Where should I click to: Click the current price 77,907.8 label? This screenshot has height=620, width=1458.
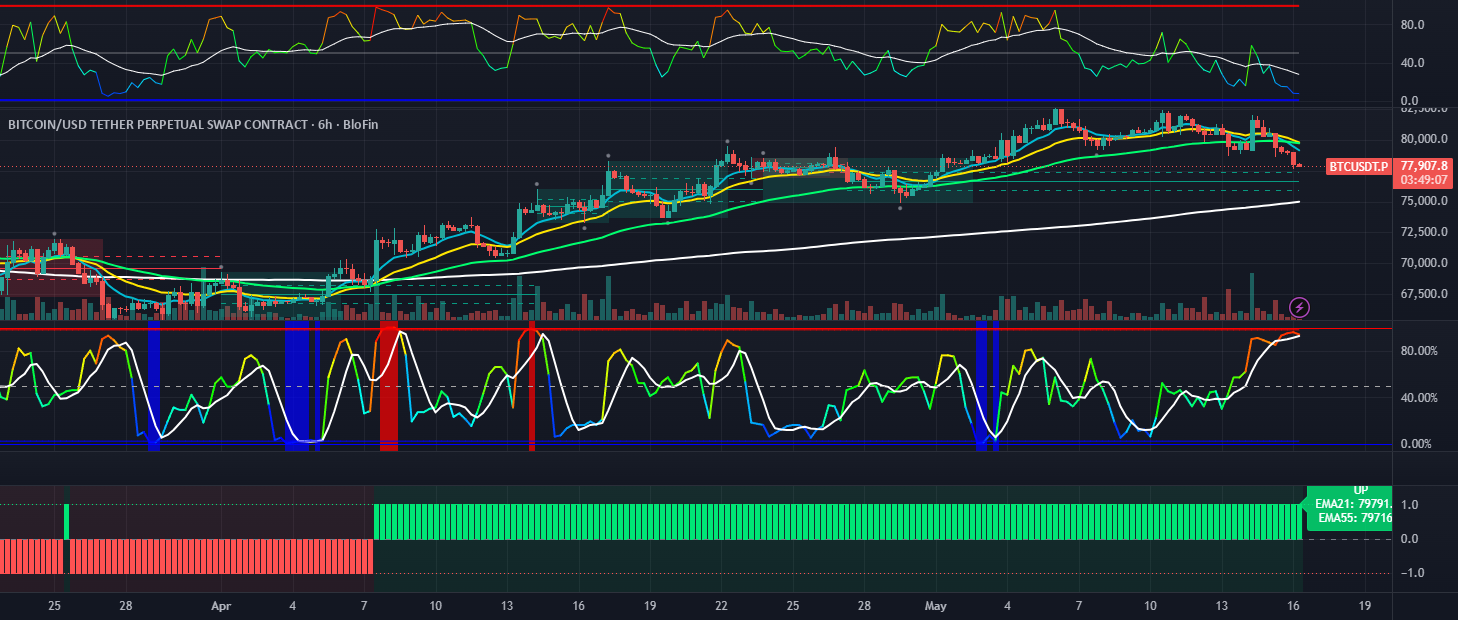point(1425,166)
